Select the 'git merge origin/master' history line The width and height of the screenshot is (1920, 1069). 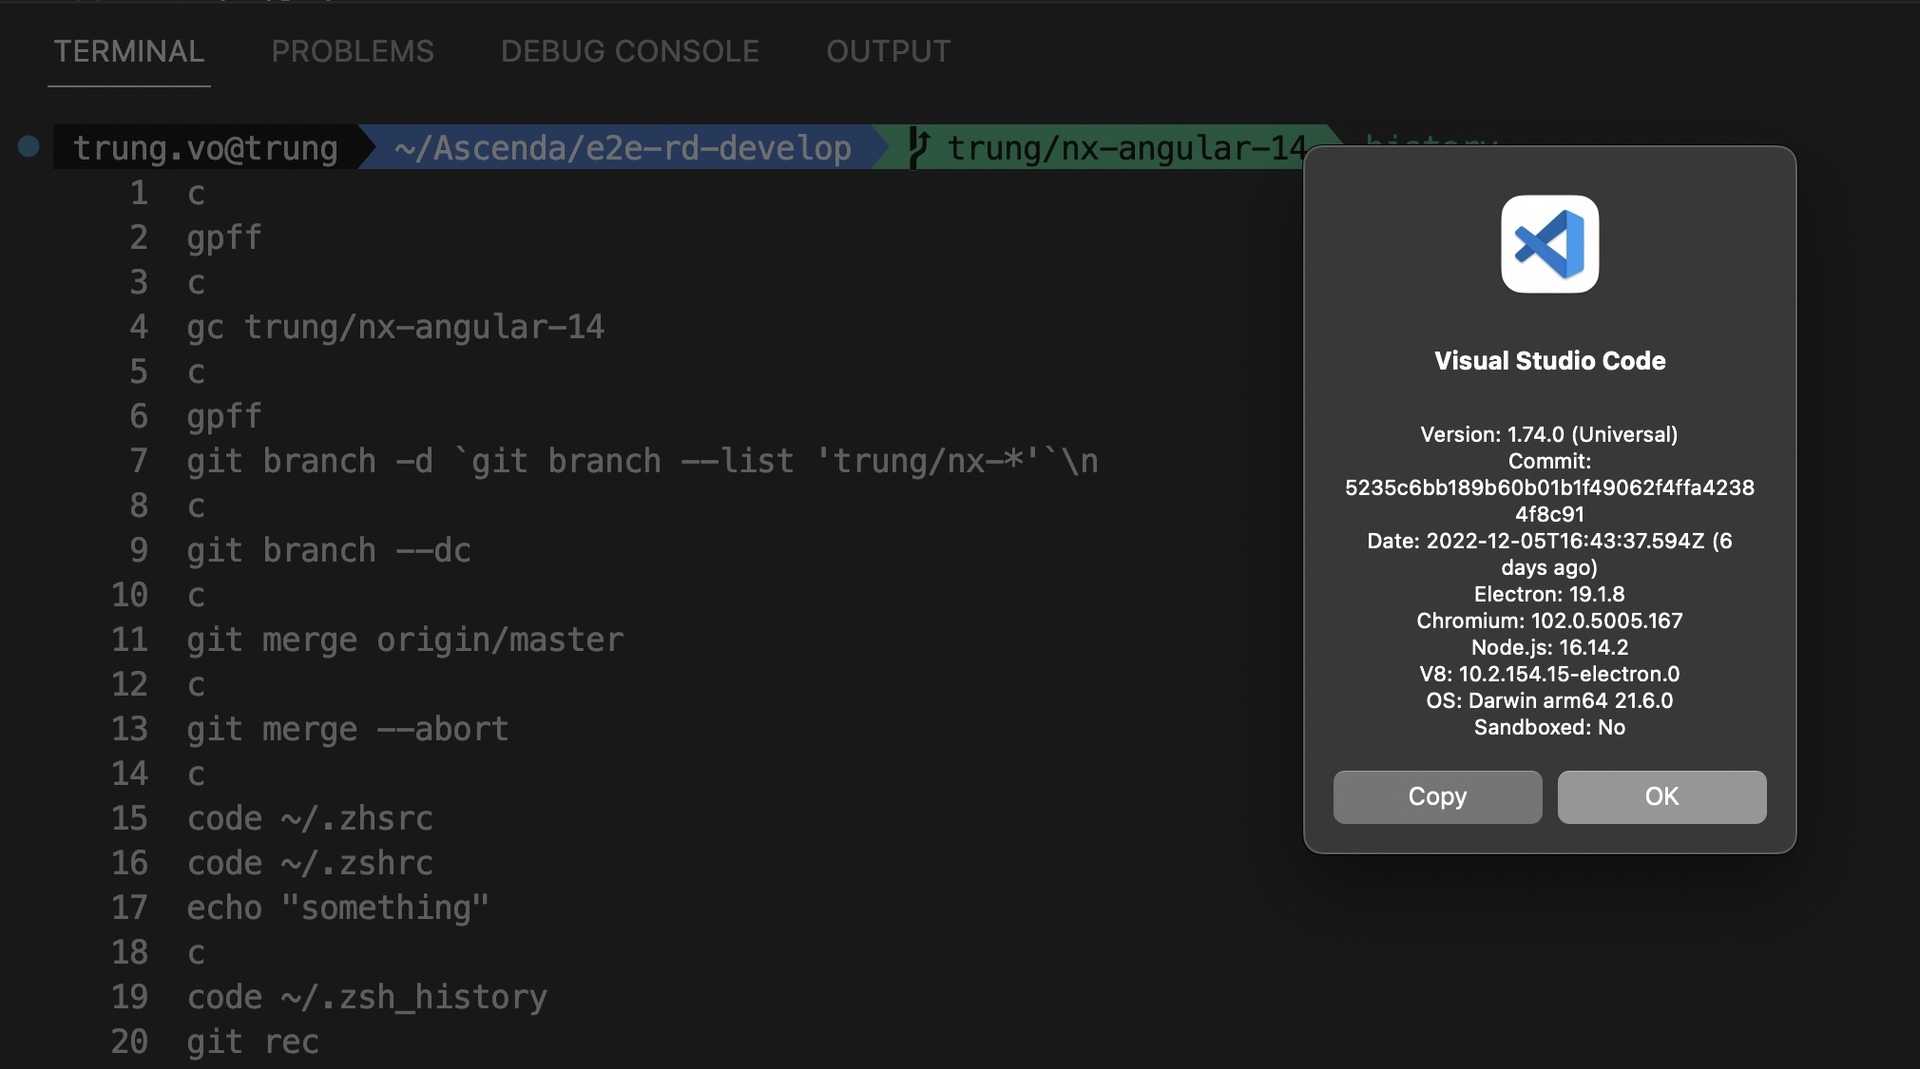(x=404, y=640)
